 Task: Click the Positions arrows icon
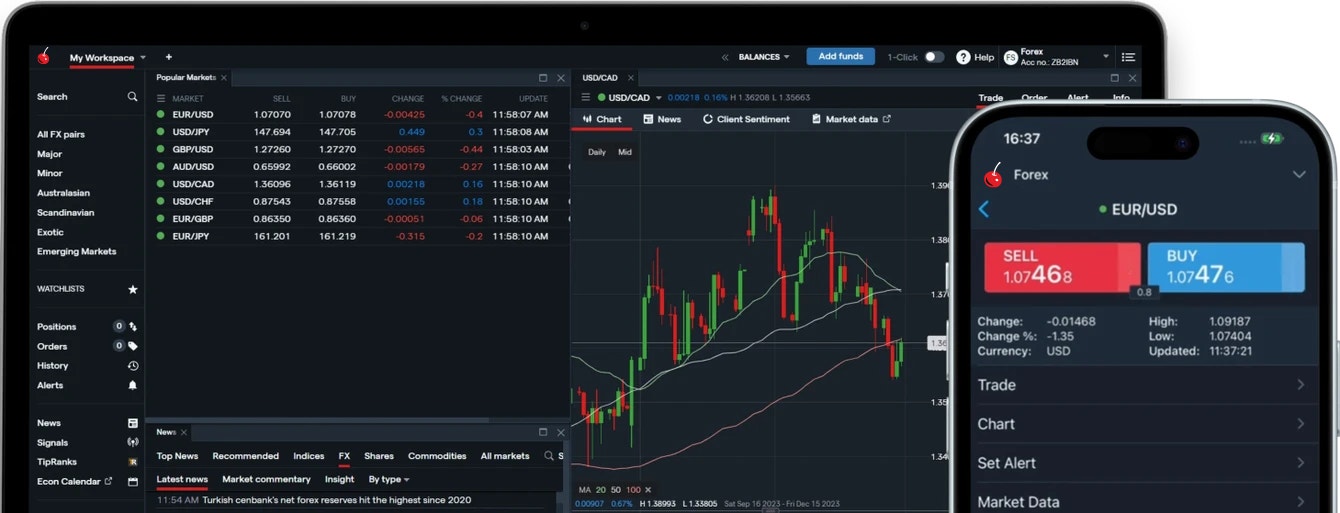pyautogui.click(x=133, y=327)
